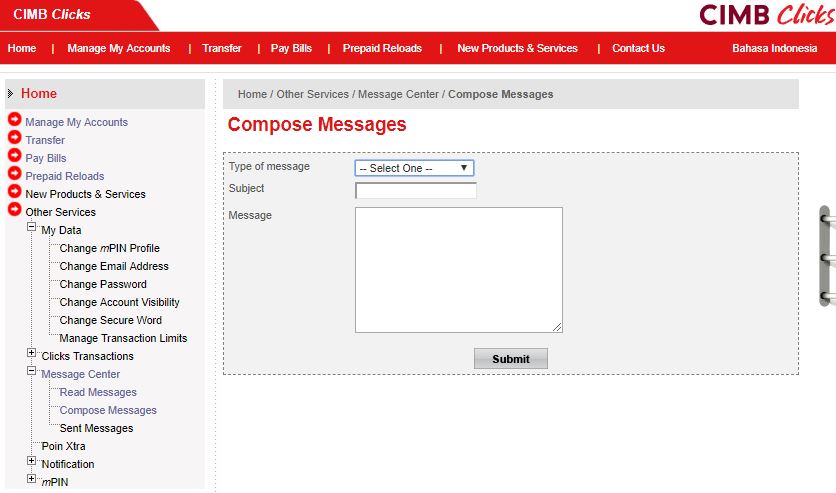Open Pay Bills link in the sidebar
This screenshot has width=836, height=493.
(46, 158)
